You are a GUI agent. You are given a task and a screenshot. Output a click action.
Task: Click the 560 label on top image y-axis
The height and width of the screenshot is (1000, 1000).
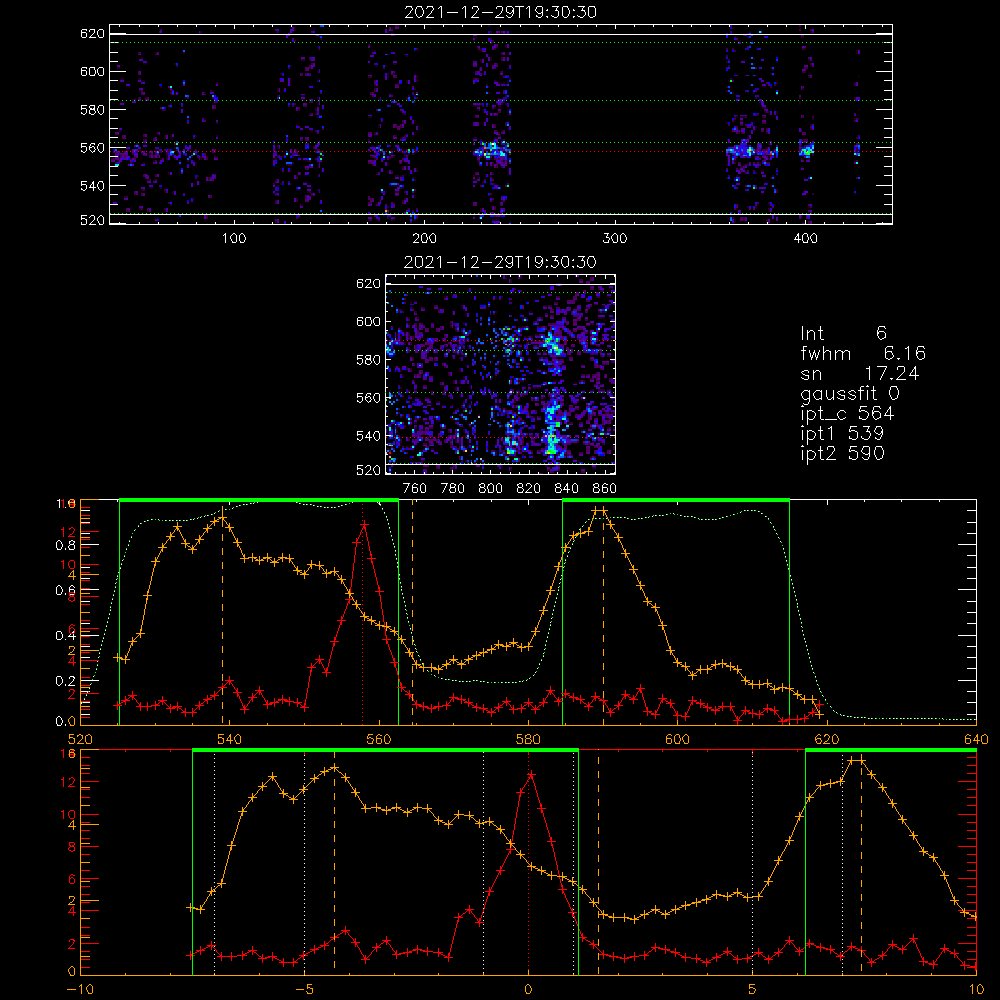(x=92, y=148)
